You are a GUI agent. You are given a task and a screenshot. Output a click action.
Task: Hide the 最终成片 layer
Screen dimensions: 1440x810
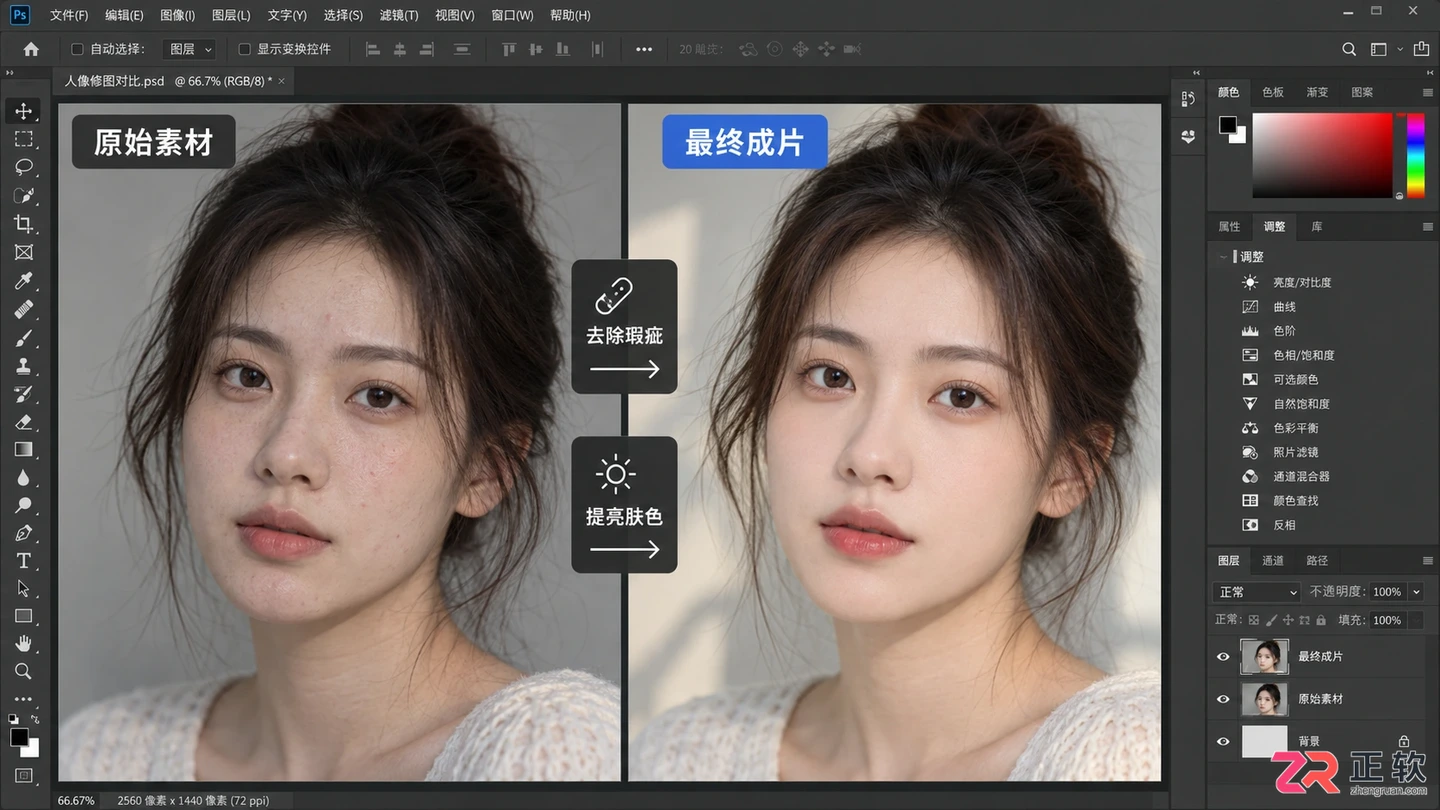pyautogui.click(x=1223, y=657)
